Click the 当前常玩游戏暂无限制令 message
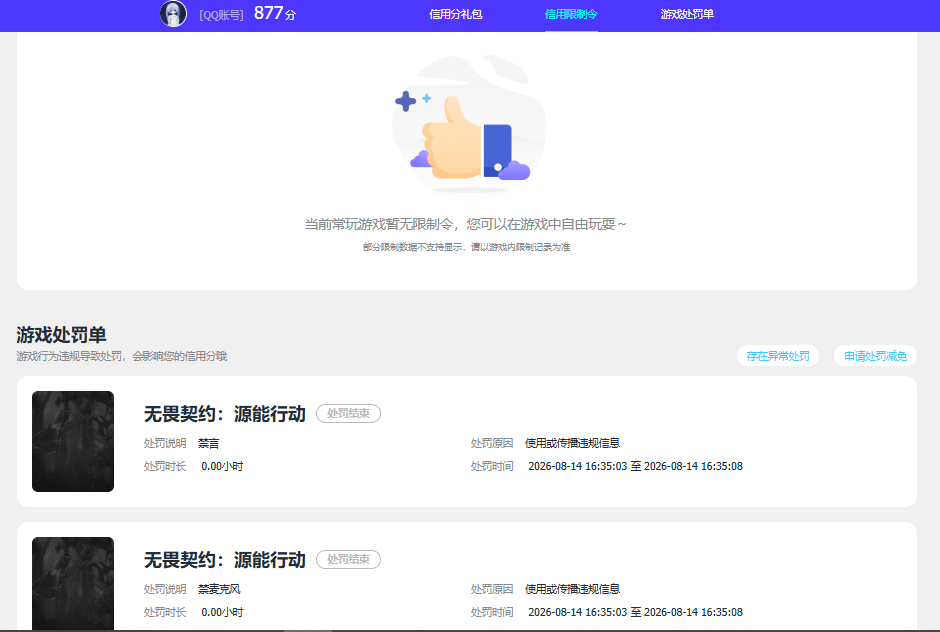 (465, 224)
